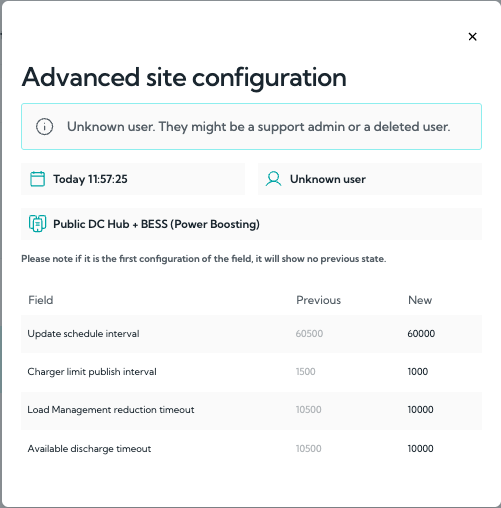Click the 'Field' column header
Image resolution: width=501 pixels, height=508 pixels.
tap(41, 300)
